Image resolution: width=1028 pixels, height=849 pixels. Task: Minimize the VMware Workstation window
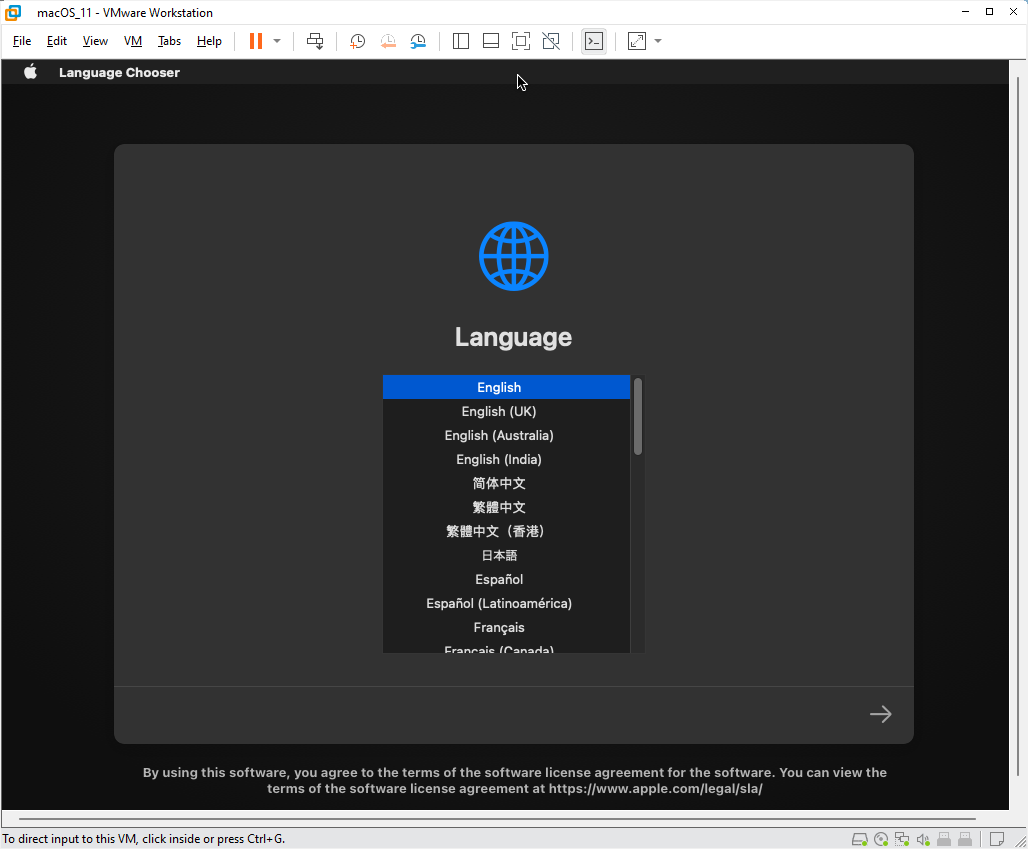[966, 12]
